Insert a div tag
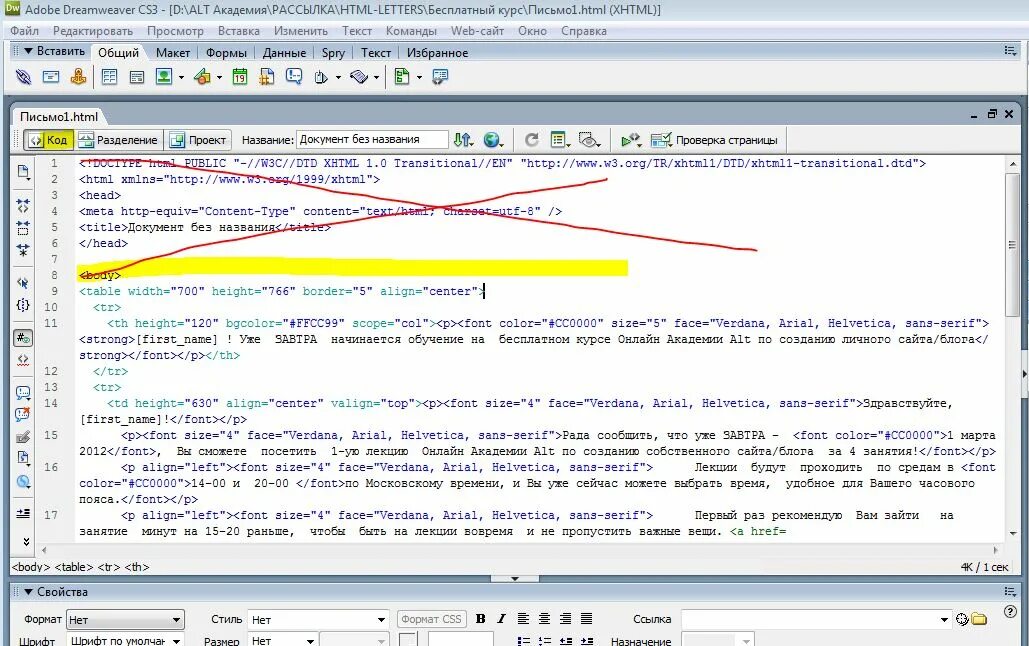This screenshot has height=646, width=1029. click(x=136, y=77)
